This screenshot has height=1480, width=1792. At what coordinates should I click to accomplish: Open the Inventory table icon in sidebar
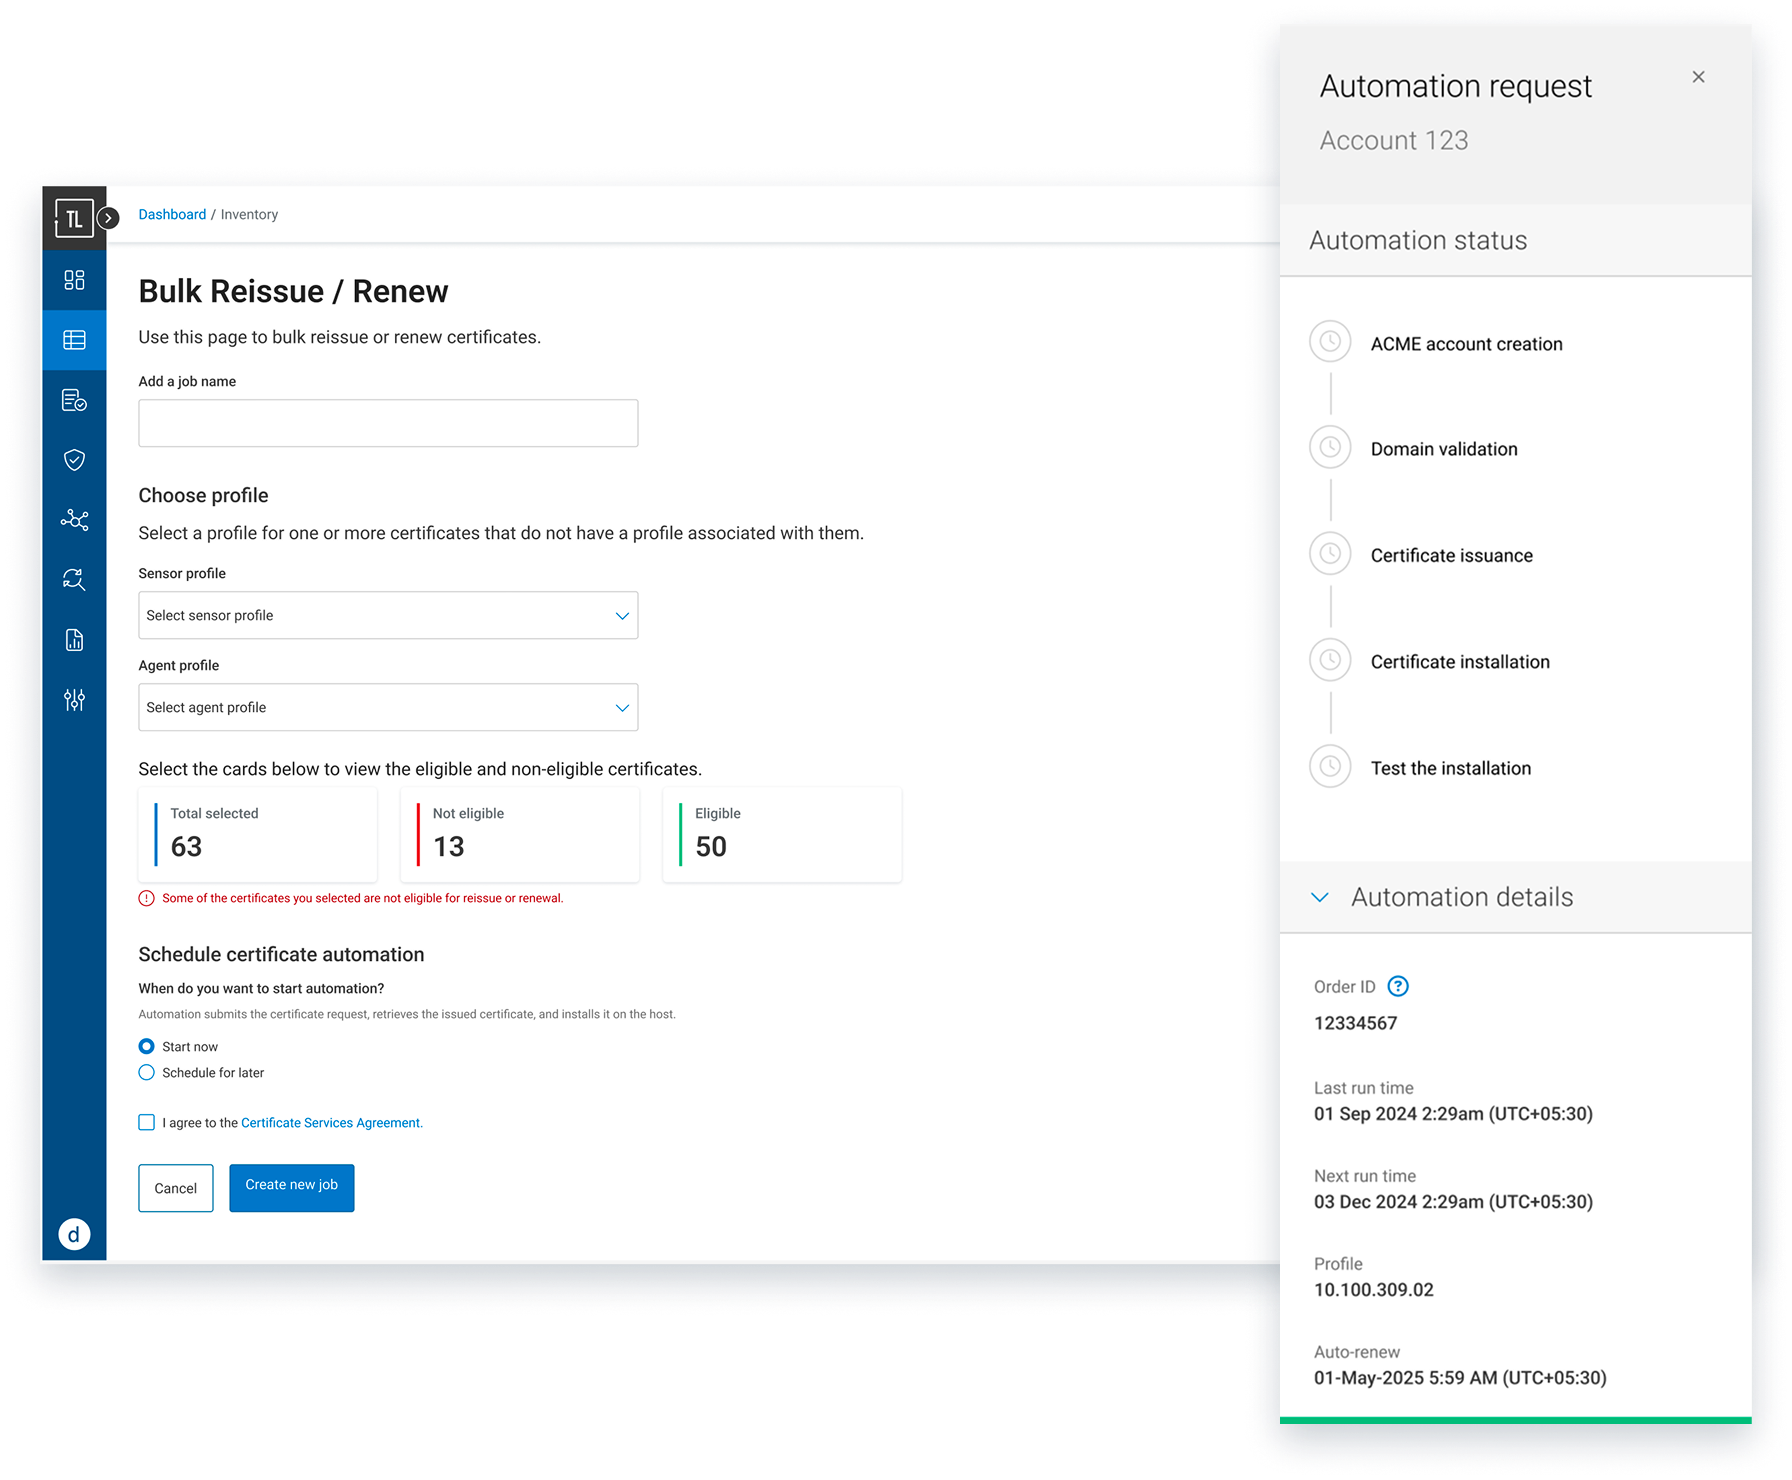74,340
